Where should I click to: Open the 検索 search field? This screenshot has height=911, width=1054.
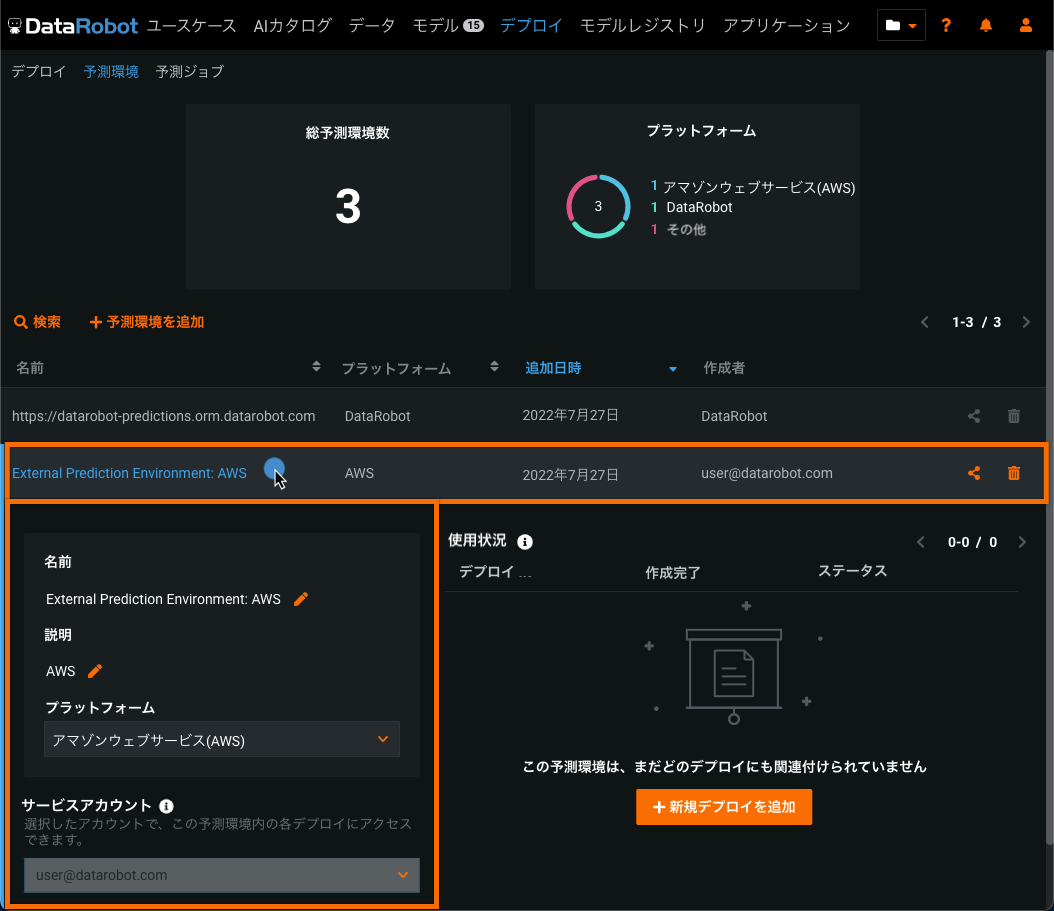38,322
